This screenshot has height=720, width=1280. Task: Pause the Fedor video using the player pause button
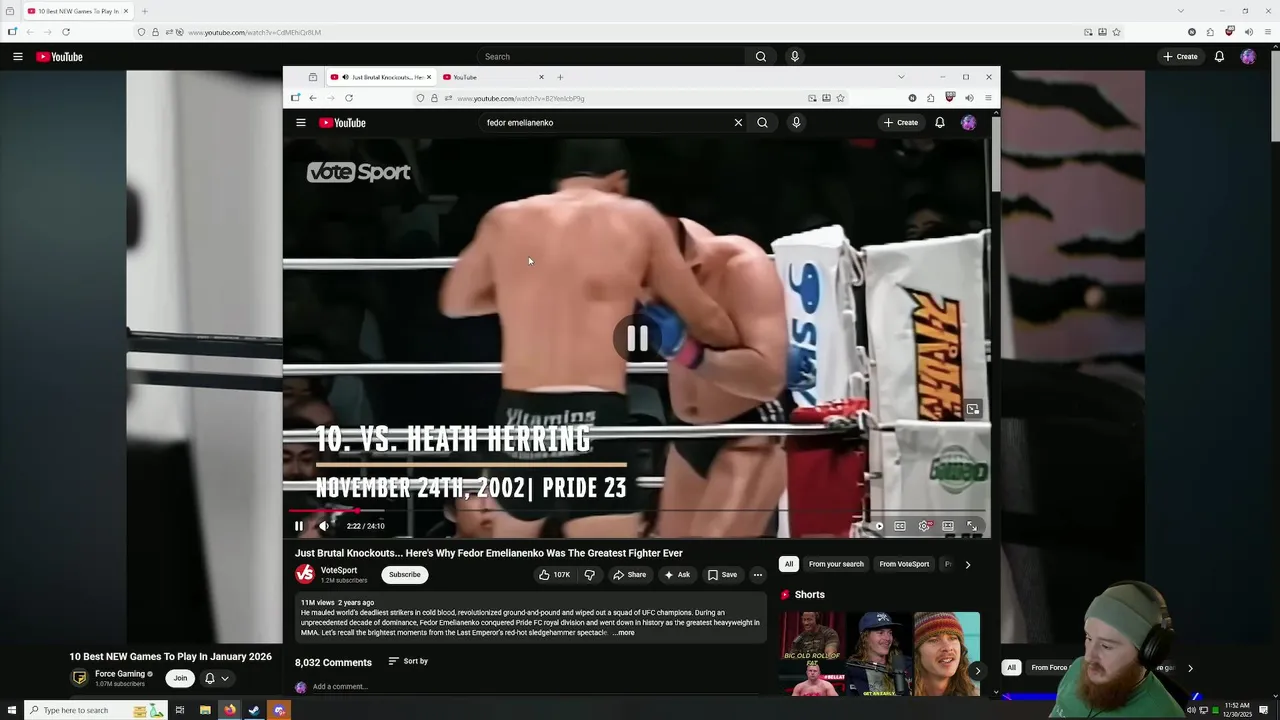(298, 526)
